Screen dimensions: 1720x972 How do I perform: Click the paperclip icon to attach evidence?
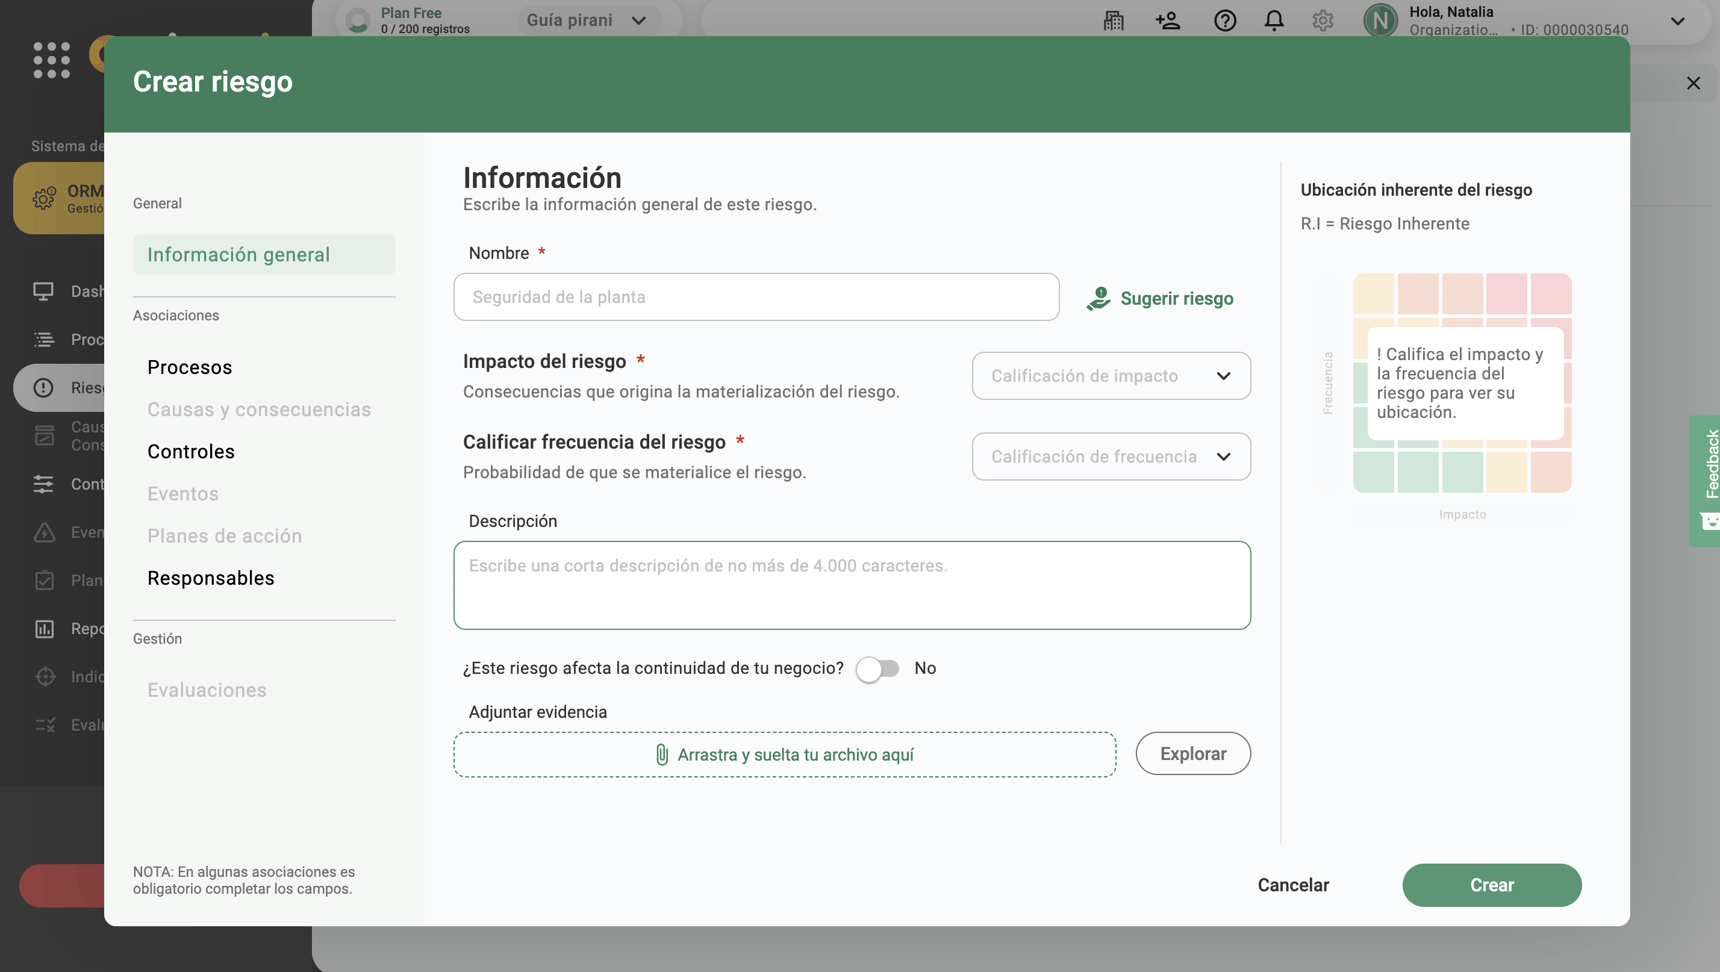click(662, 754)
